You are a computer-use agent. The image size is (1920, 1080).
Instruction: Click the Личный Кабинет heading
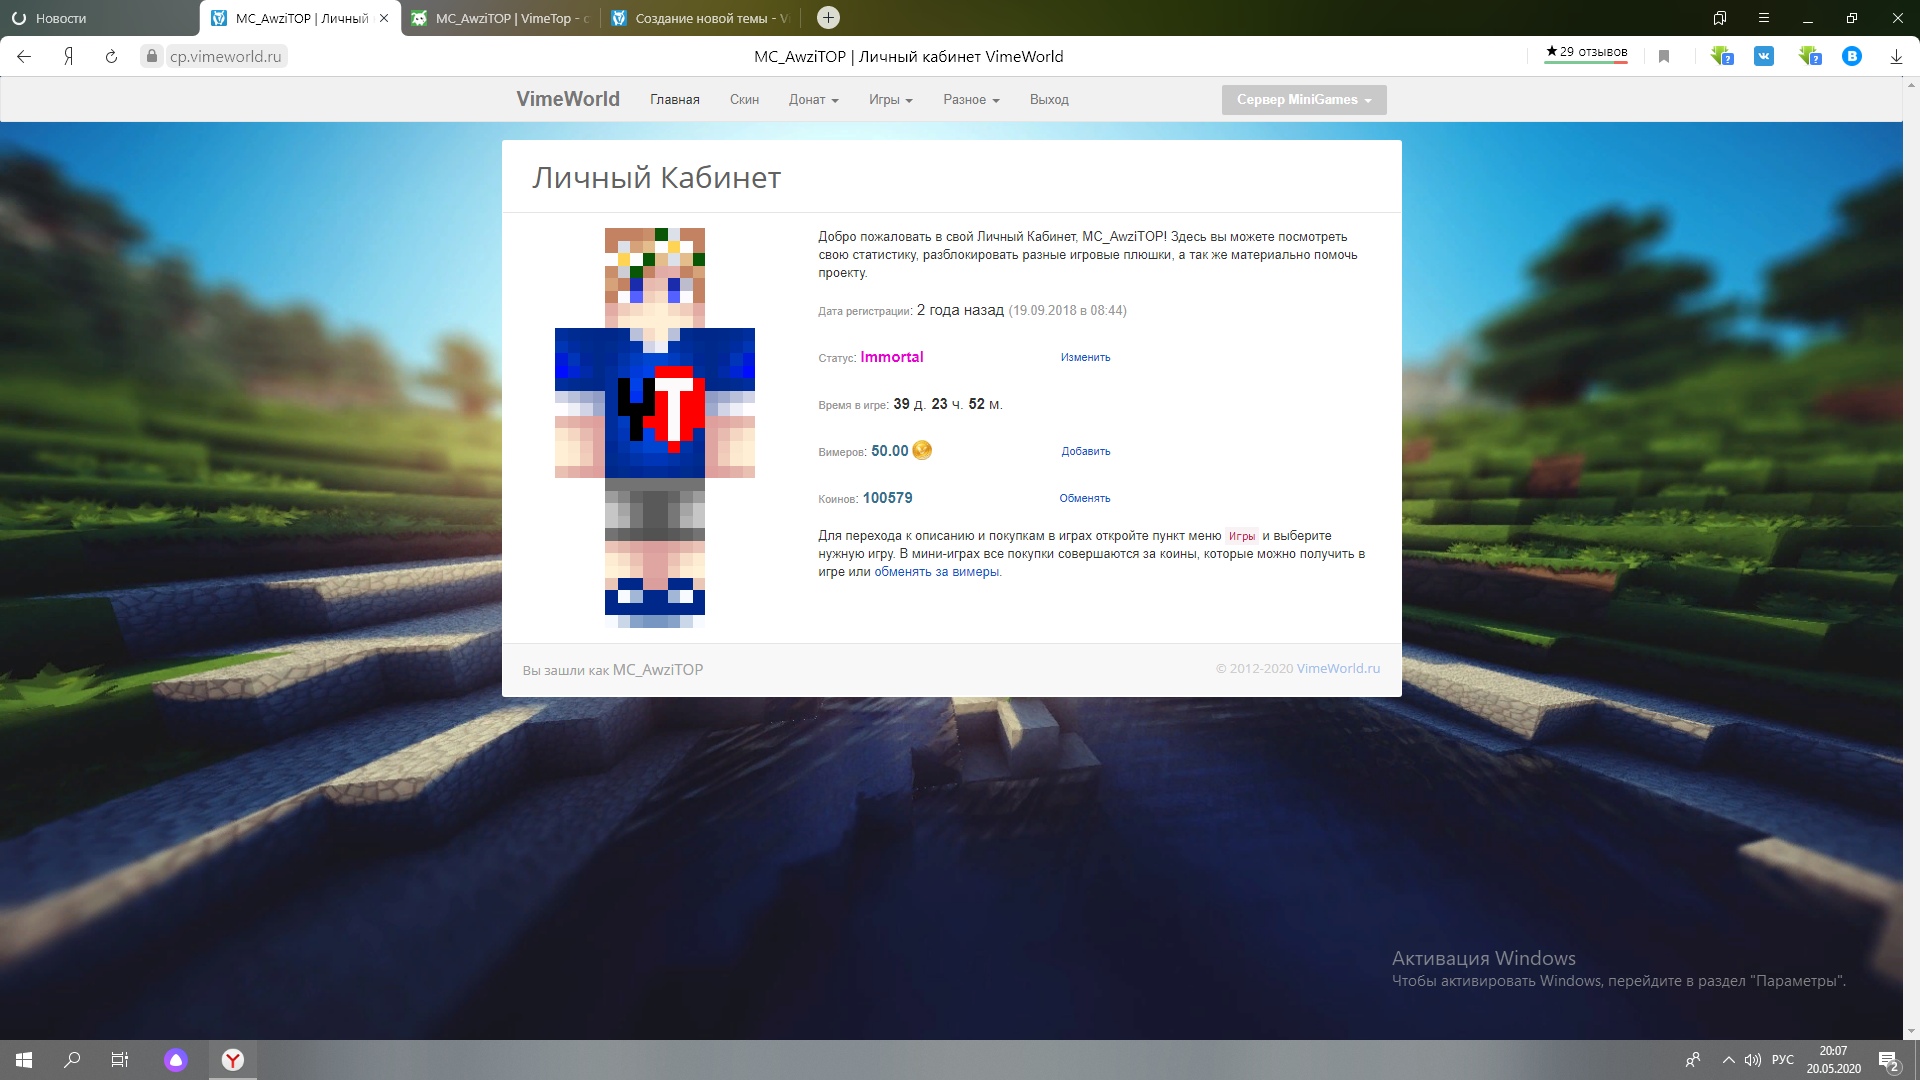click(656, 178)
